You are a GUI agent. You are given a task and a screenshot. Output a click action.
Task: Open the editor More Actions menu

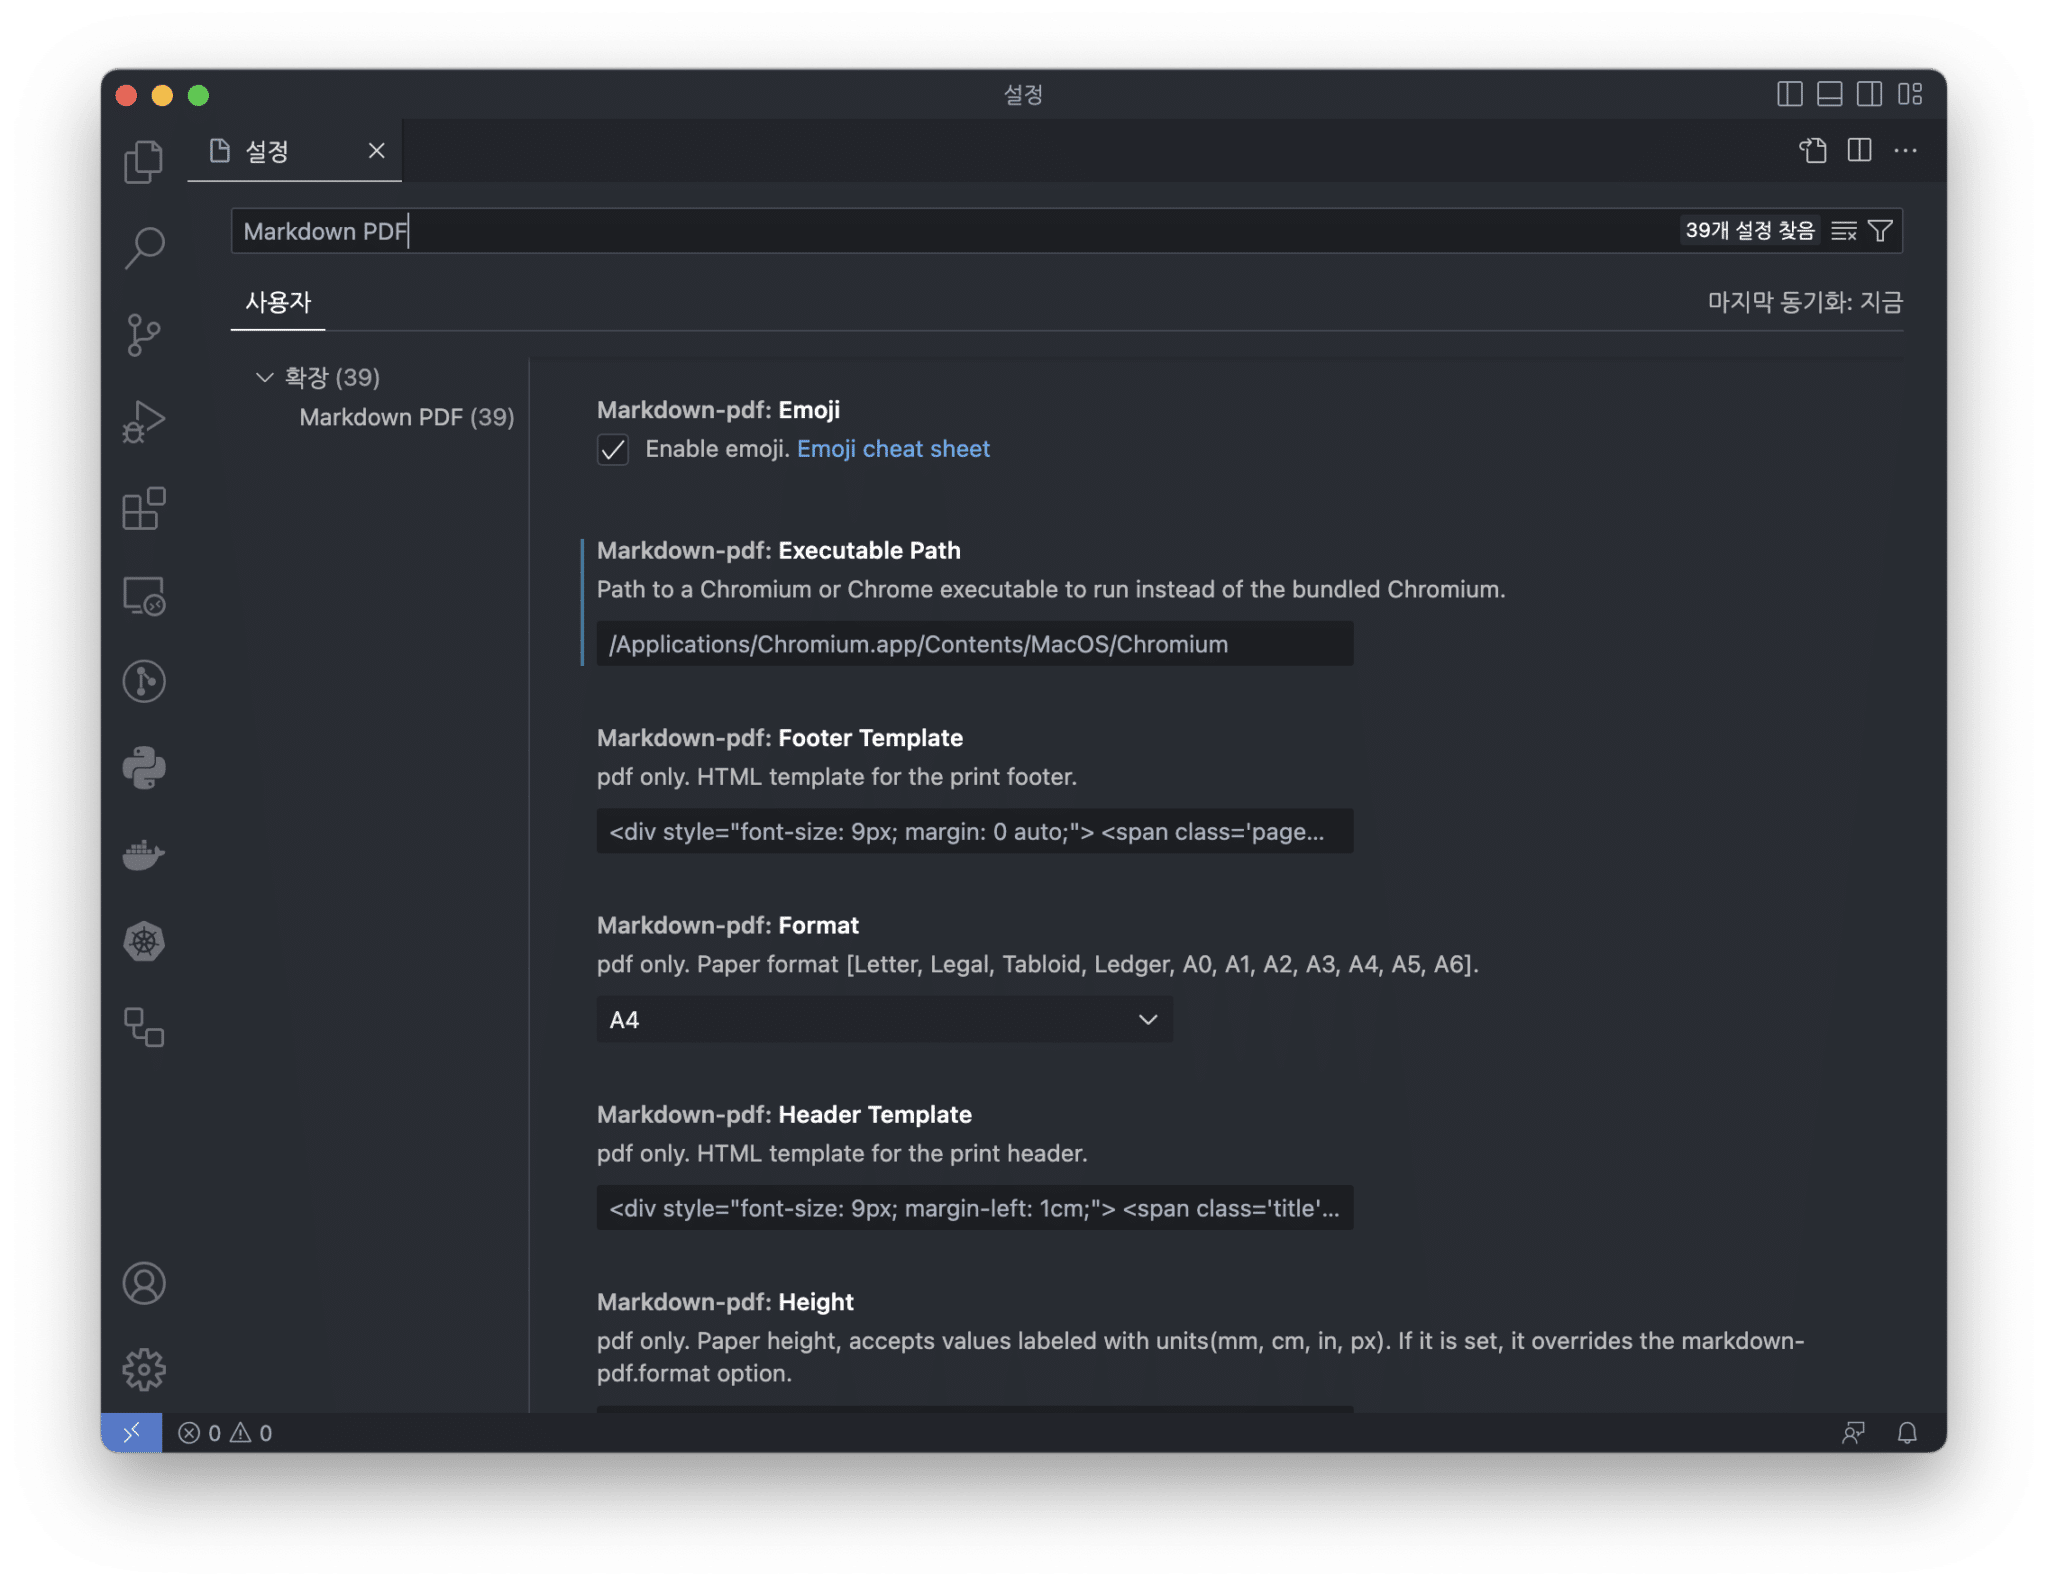click(x=1905, y=150)
